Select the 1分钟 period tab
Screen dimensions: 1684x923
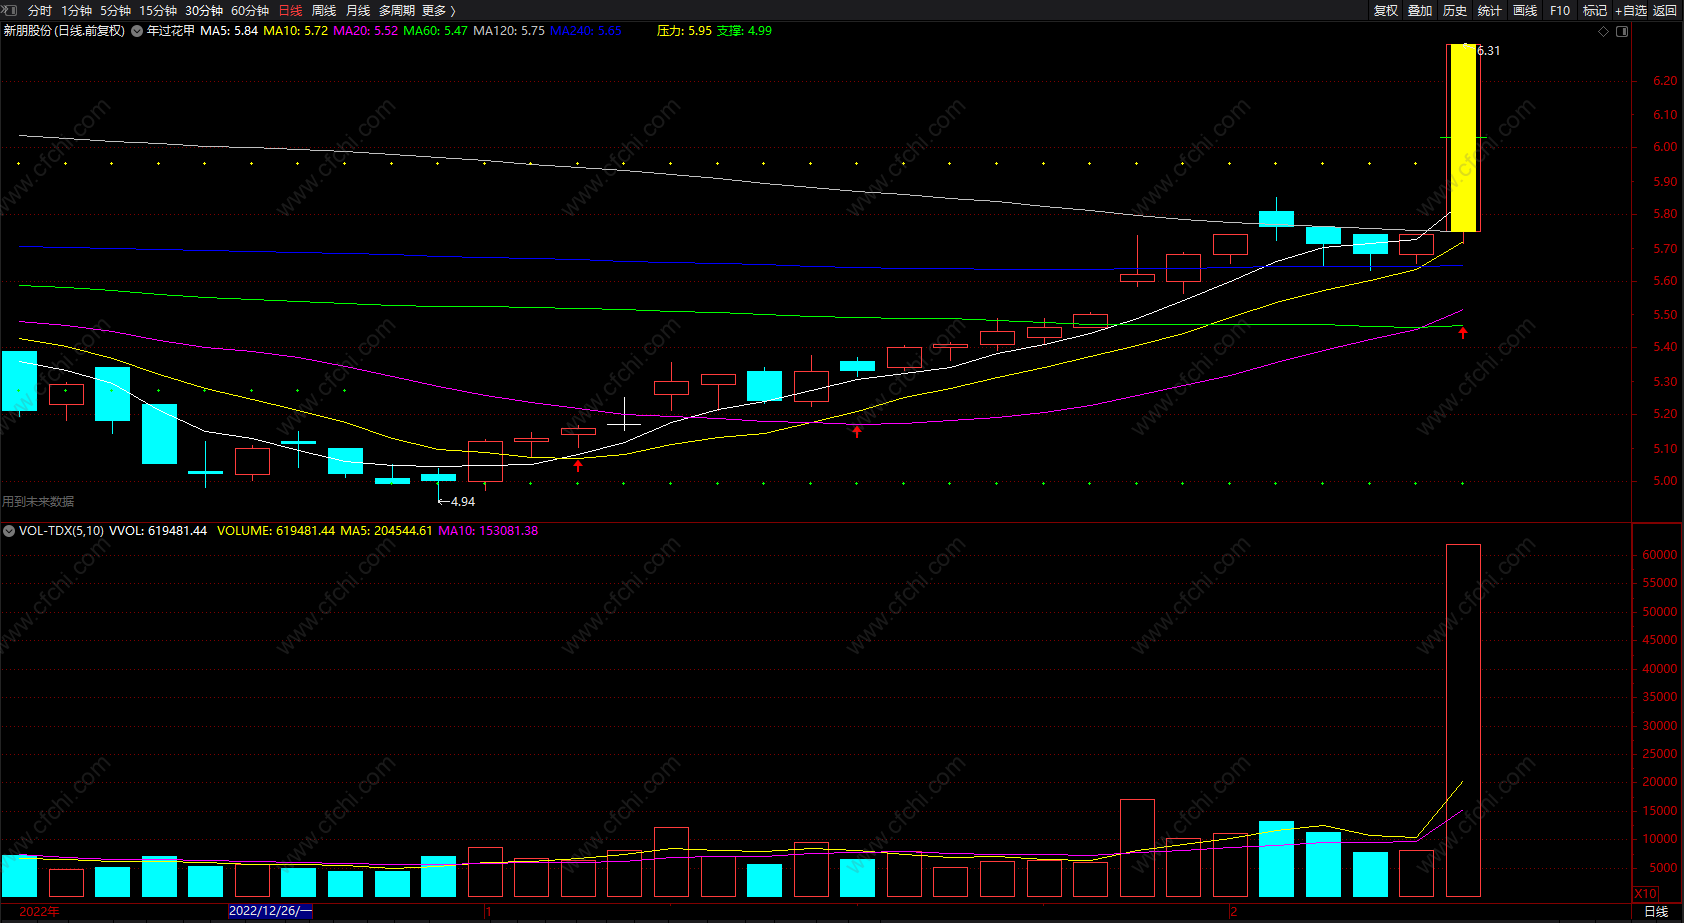click(76, 10)
